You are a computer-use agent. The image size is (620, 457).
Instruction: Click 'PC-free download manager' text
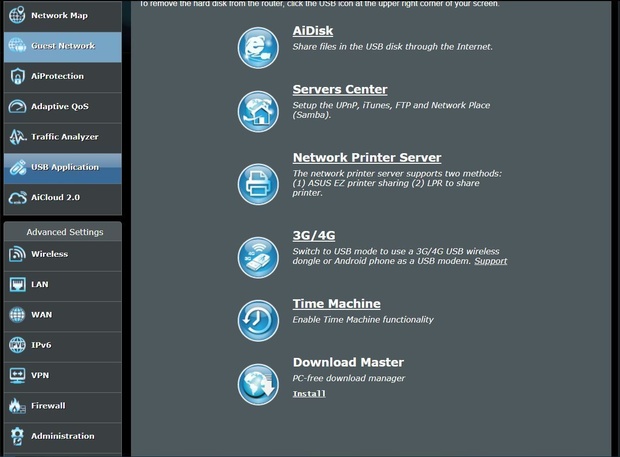(349, 378)
